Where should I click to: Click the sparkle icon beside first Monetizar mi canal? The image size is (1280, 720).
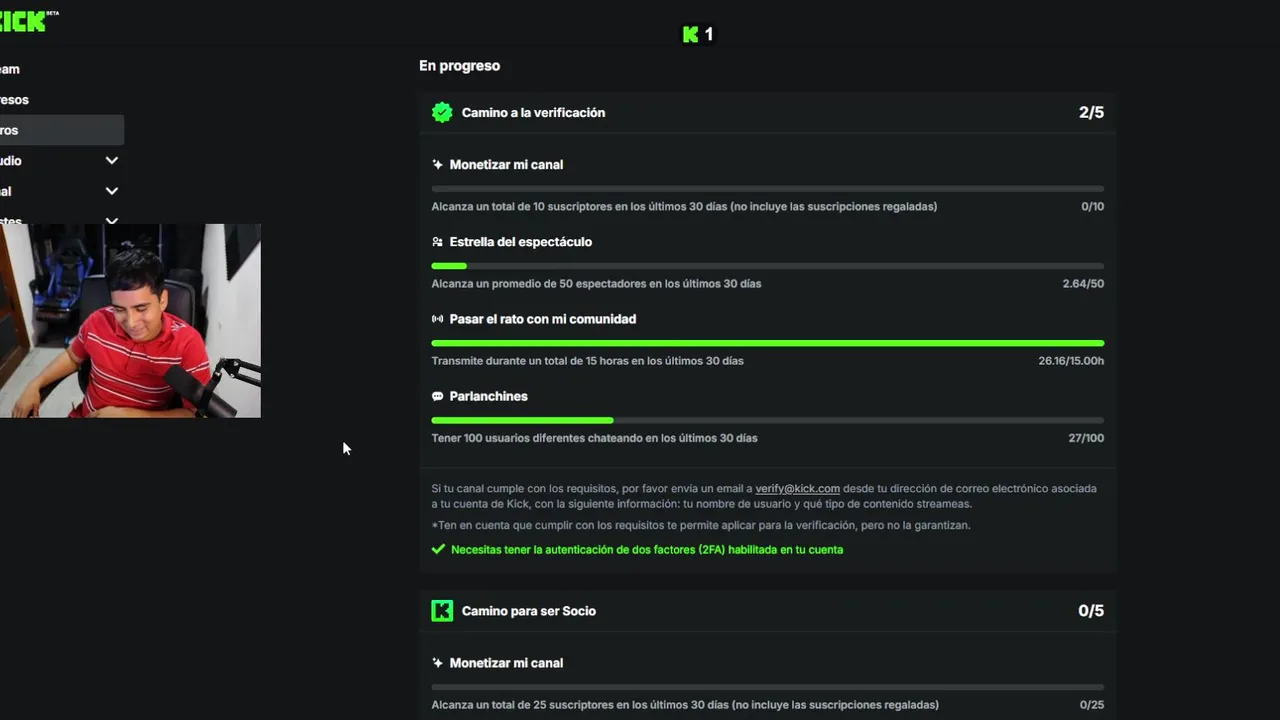point(437,165)
